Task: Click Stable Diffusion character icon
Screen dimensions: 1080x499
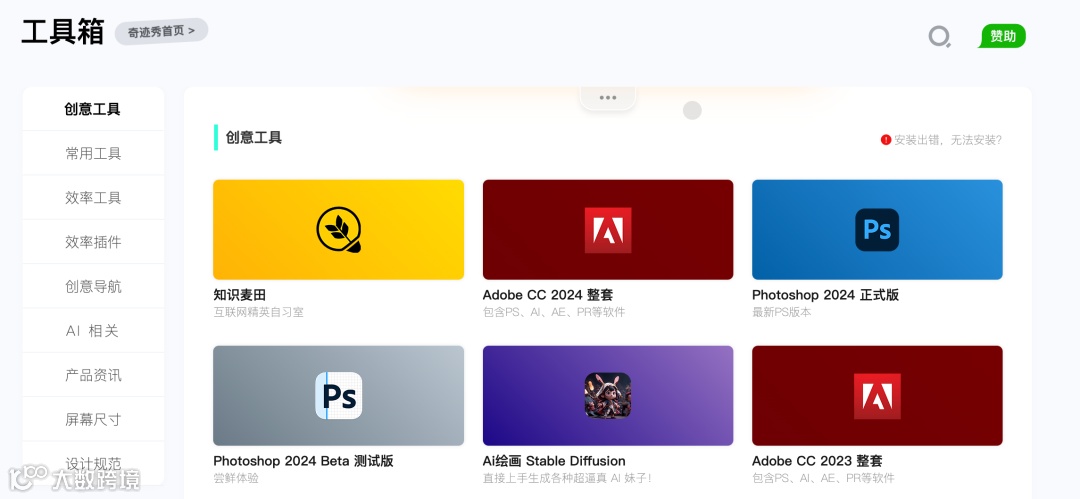Action: pyautogui.click(x=608, y=396)
